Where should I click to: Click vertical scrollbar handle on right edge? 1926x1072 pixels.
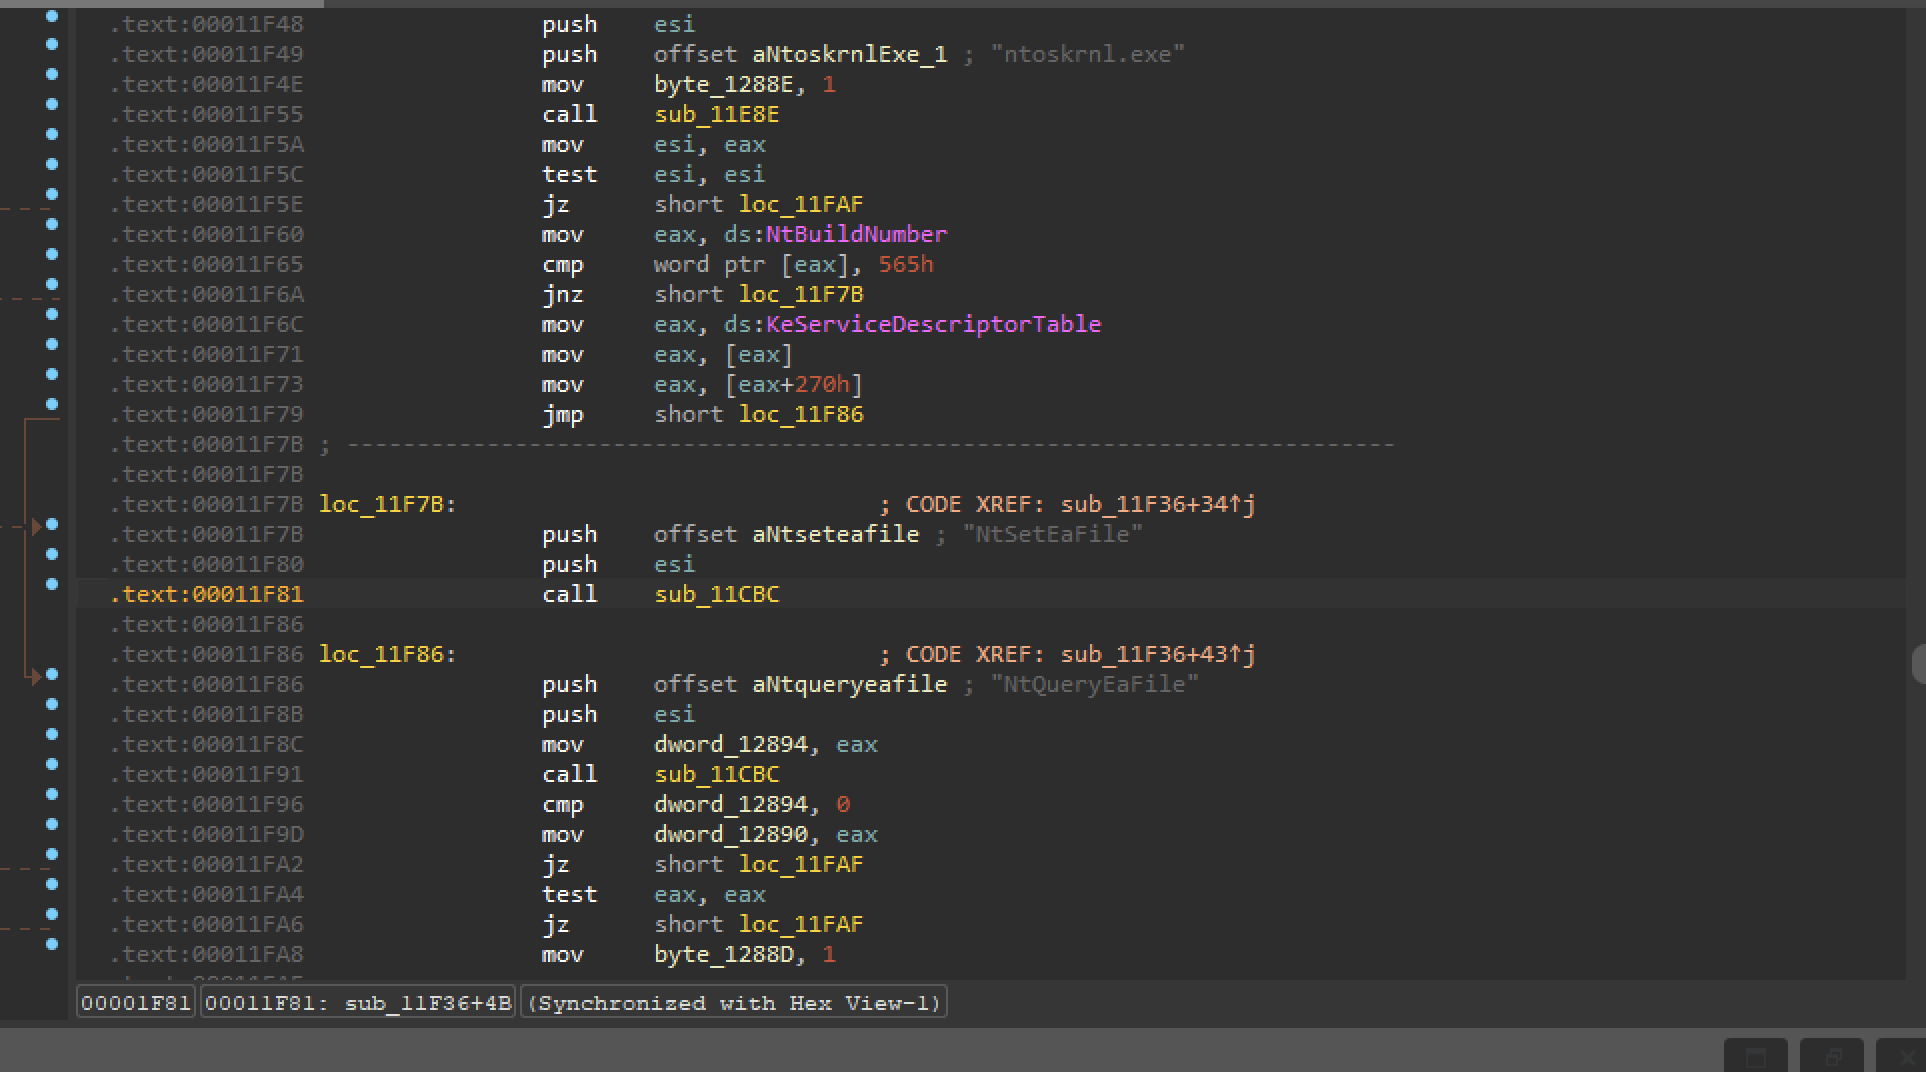tap(1918, 664)
